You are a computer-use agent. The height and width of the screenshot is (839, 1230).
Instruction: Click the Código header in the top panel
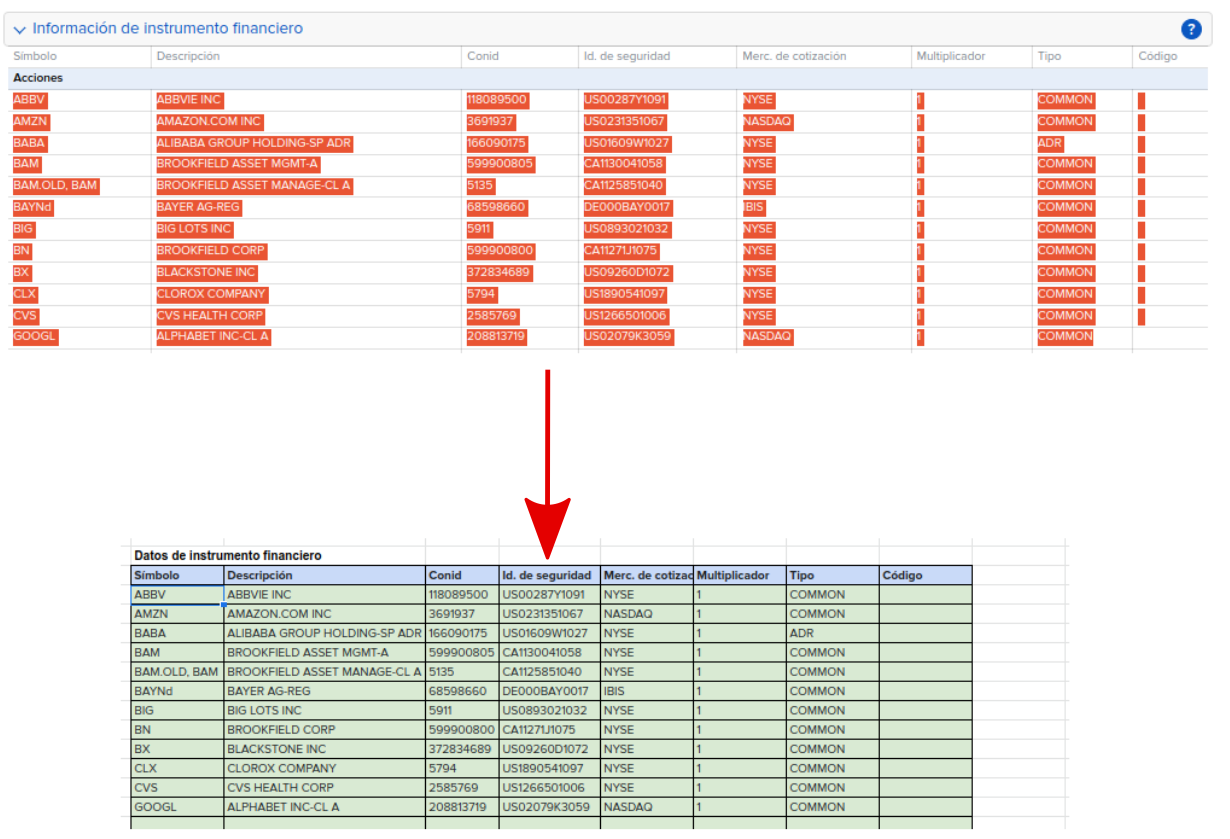(x=1158, y=56)
